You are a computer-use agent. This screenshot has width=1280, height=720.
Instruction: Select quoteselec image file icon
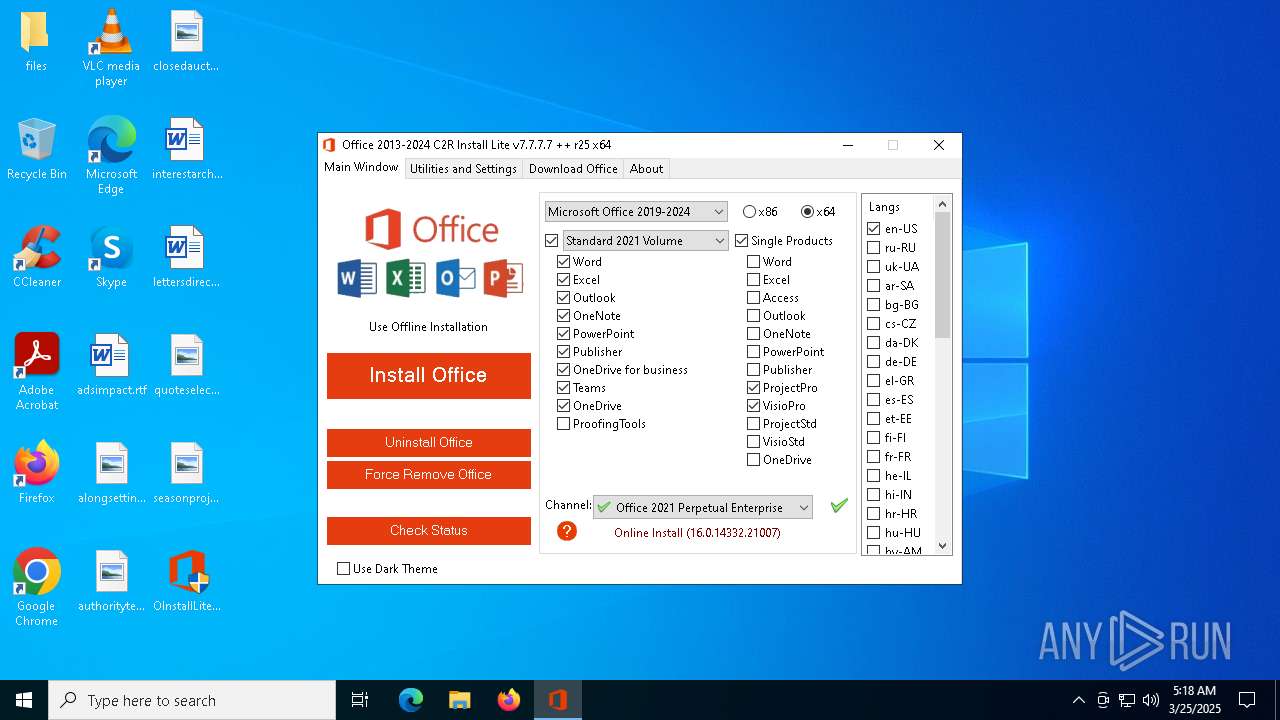click(x=187, y=365)
